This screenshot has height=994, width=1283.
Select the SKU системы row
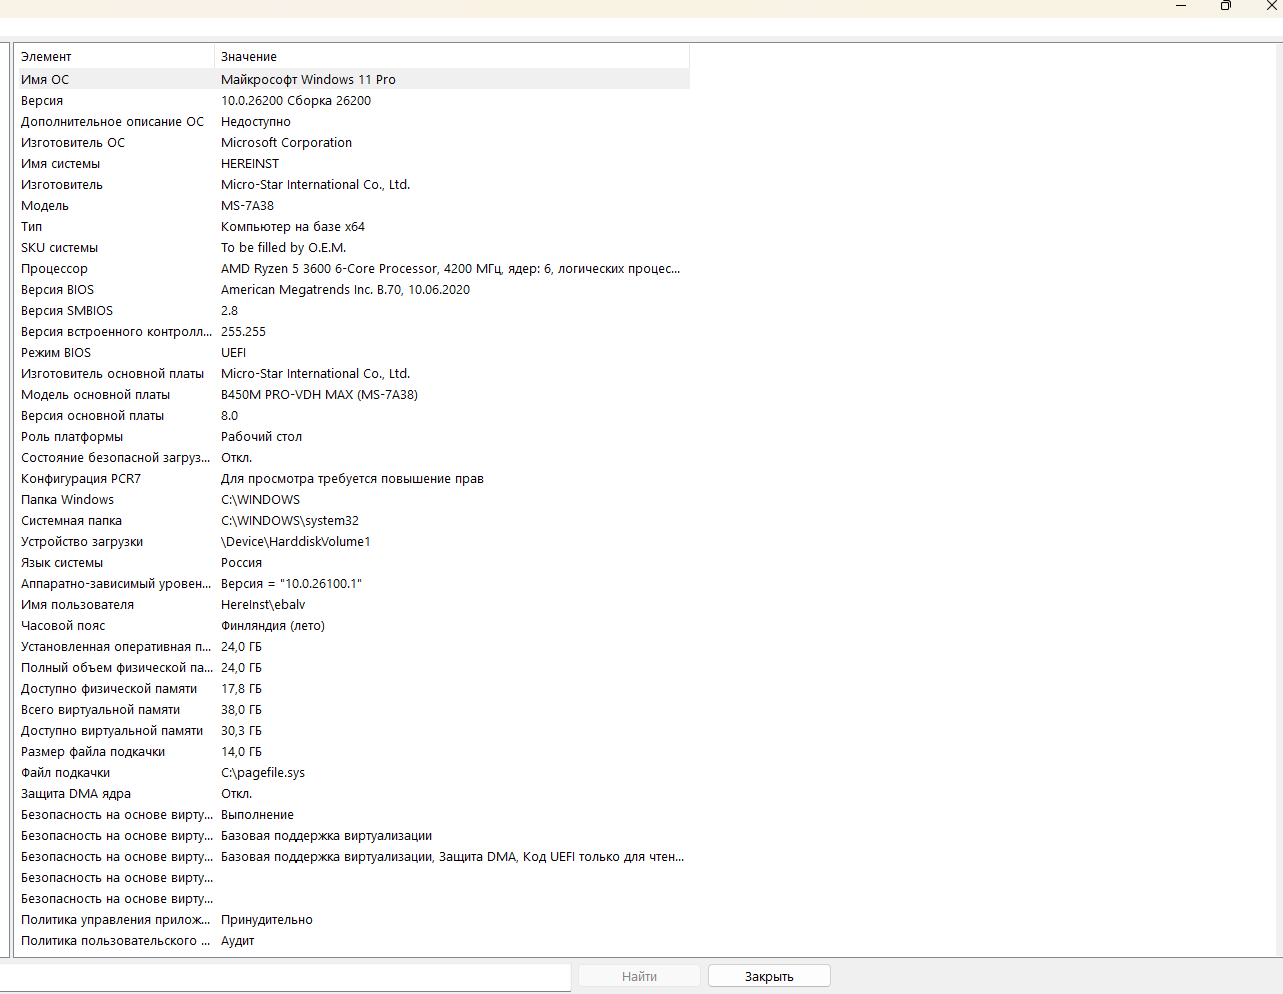pos(352,247)
